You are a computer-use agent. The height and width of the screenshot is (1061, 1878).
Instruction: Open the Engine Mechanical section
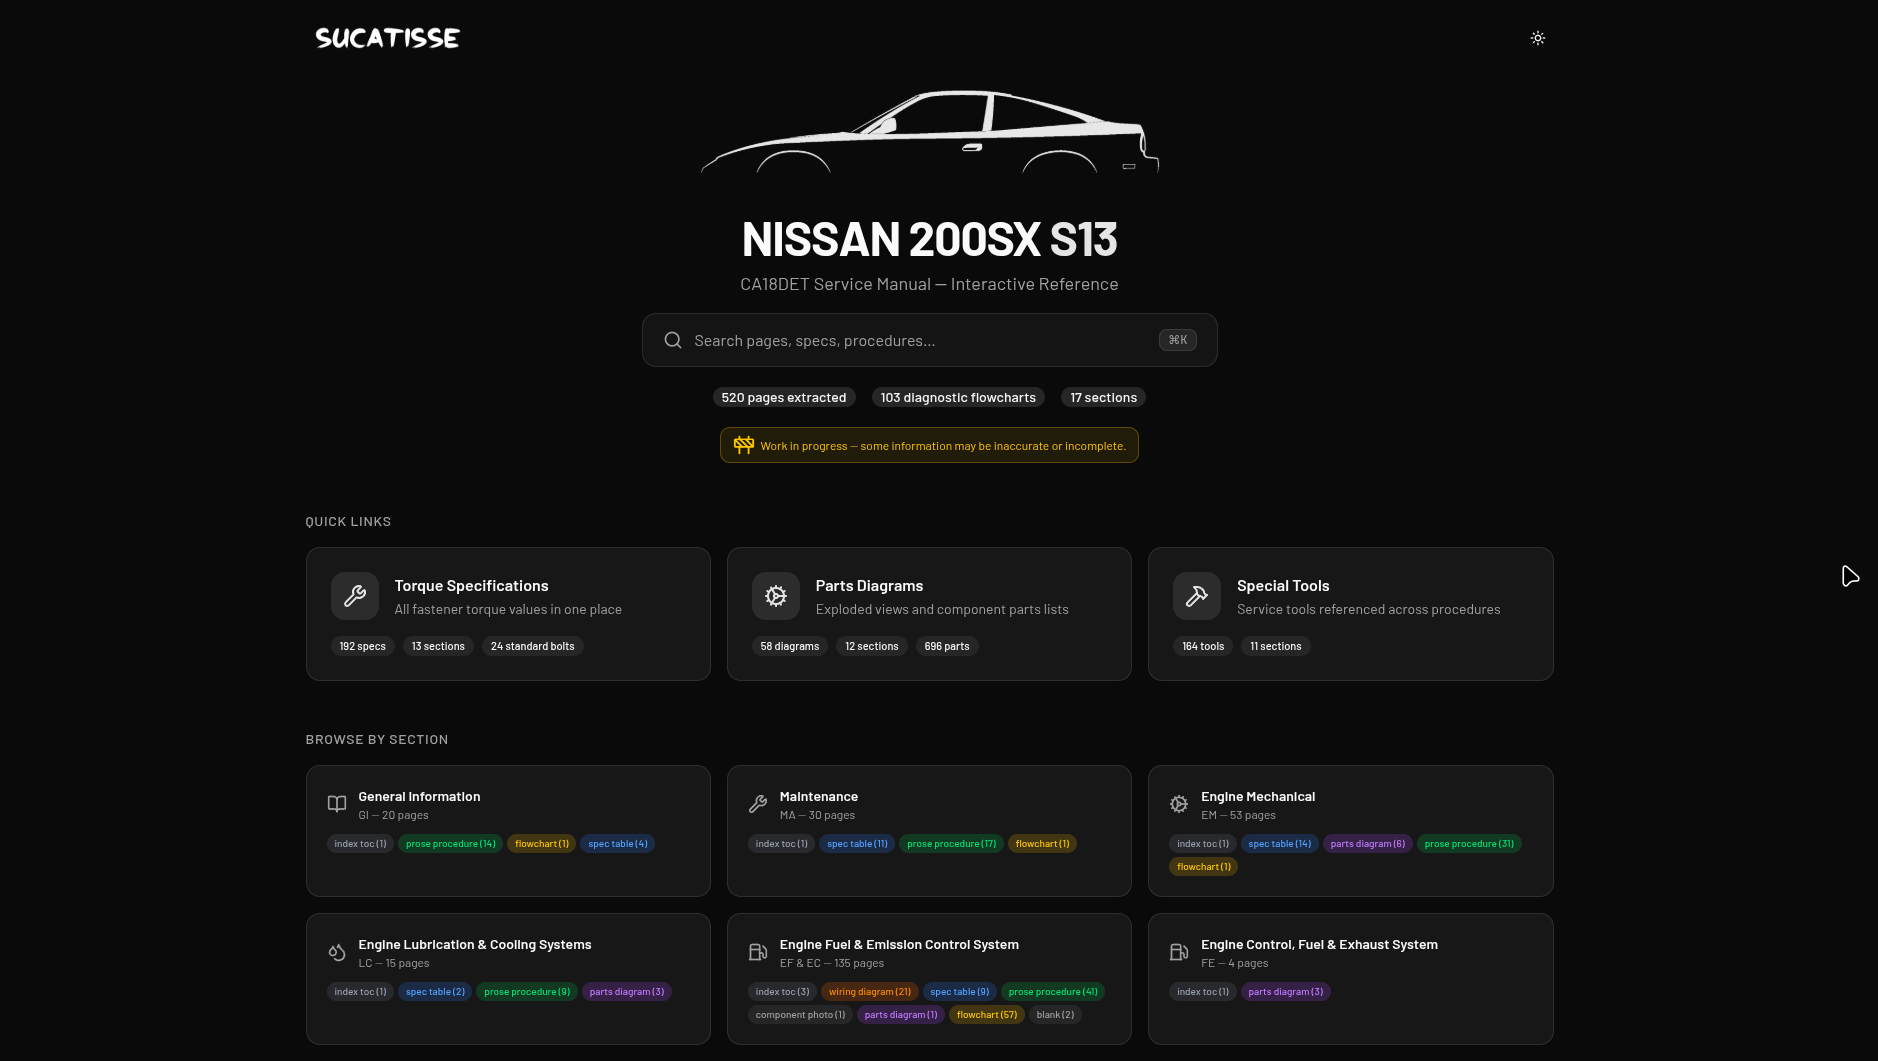point(1351,831)
